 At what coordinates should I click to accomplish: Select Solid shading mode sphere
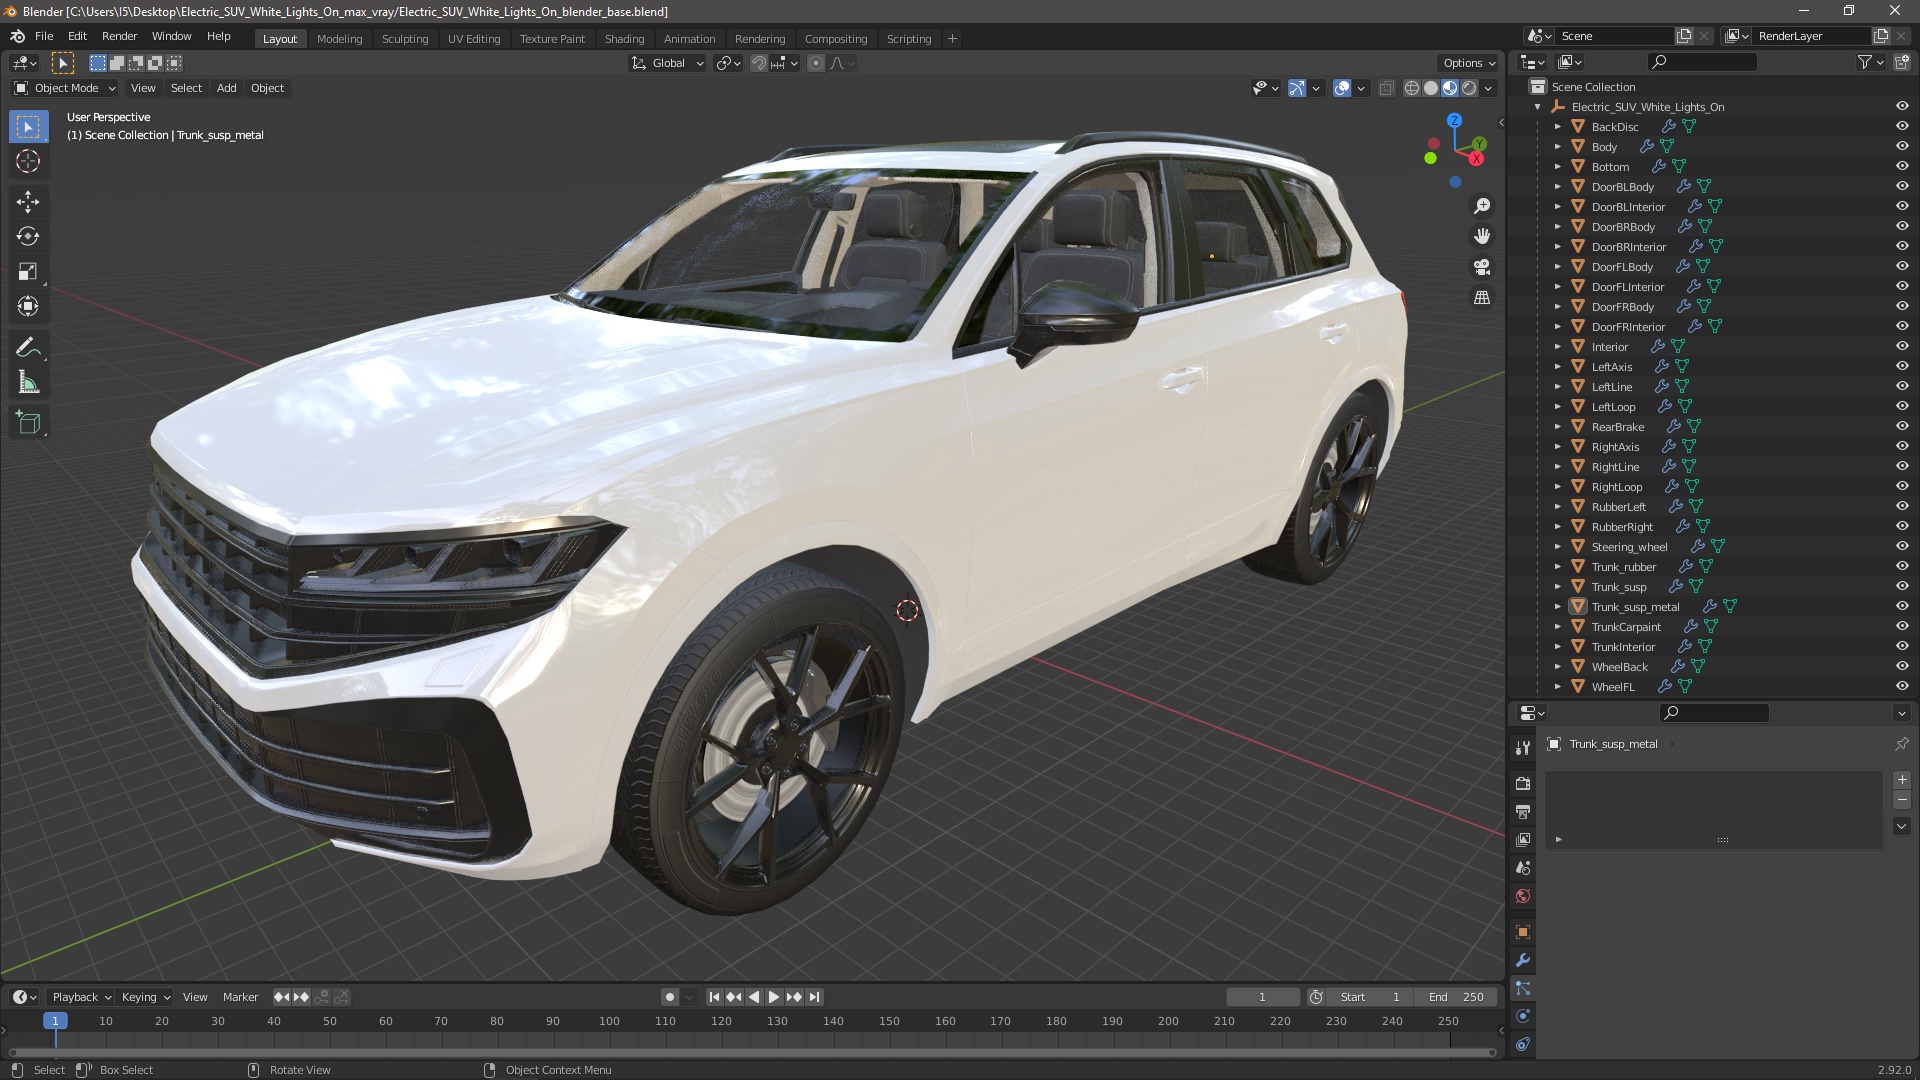(x=1431, y=88)
